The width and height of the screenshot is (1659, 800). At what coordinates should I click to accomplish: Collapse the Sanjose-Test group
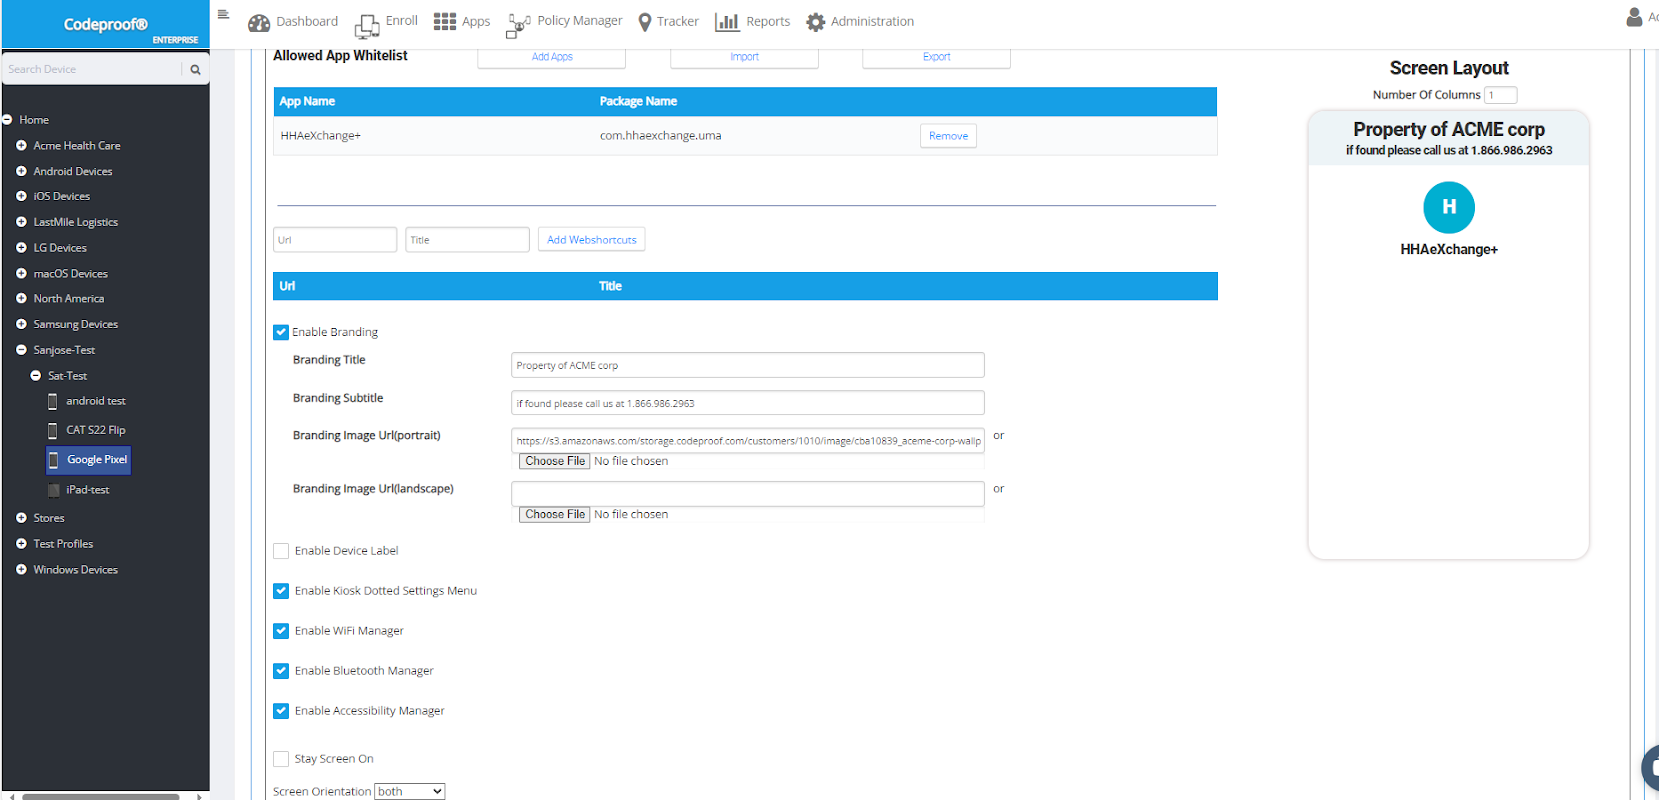pos(21,350)
